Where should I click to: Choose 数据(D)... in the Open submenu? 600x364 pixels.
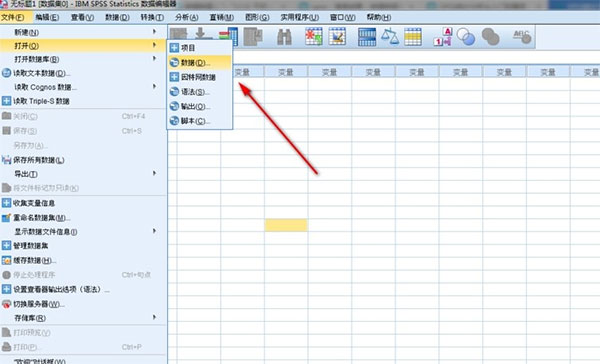pos(199,62)
